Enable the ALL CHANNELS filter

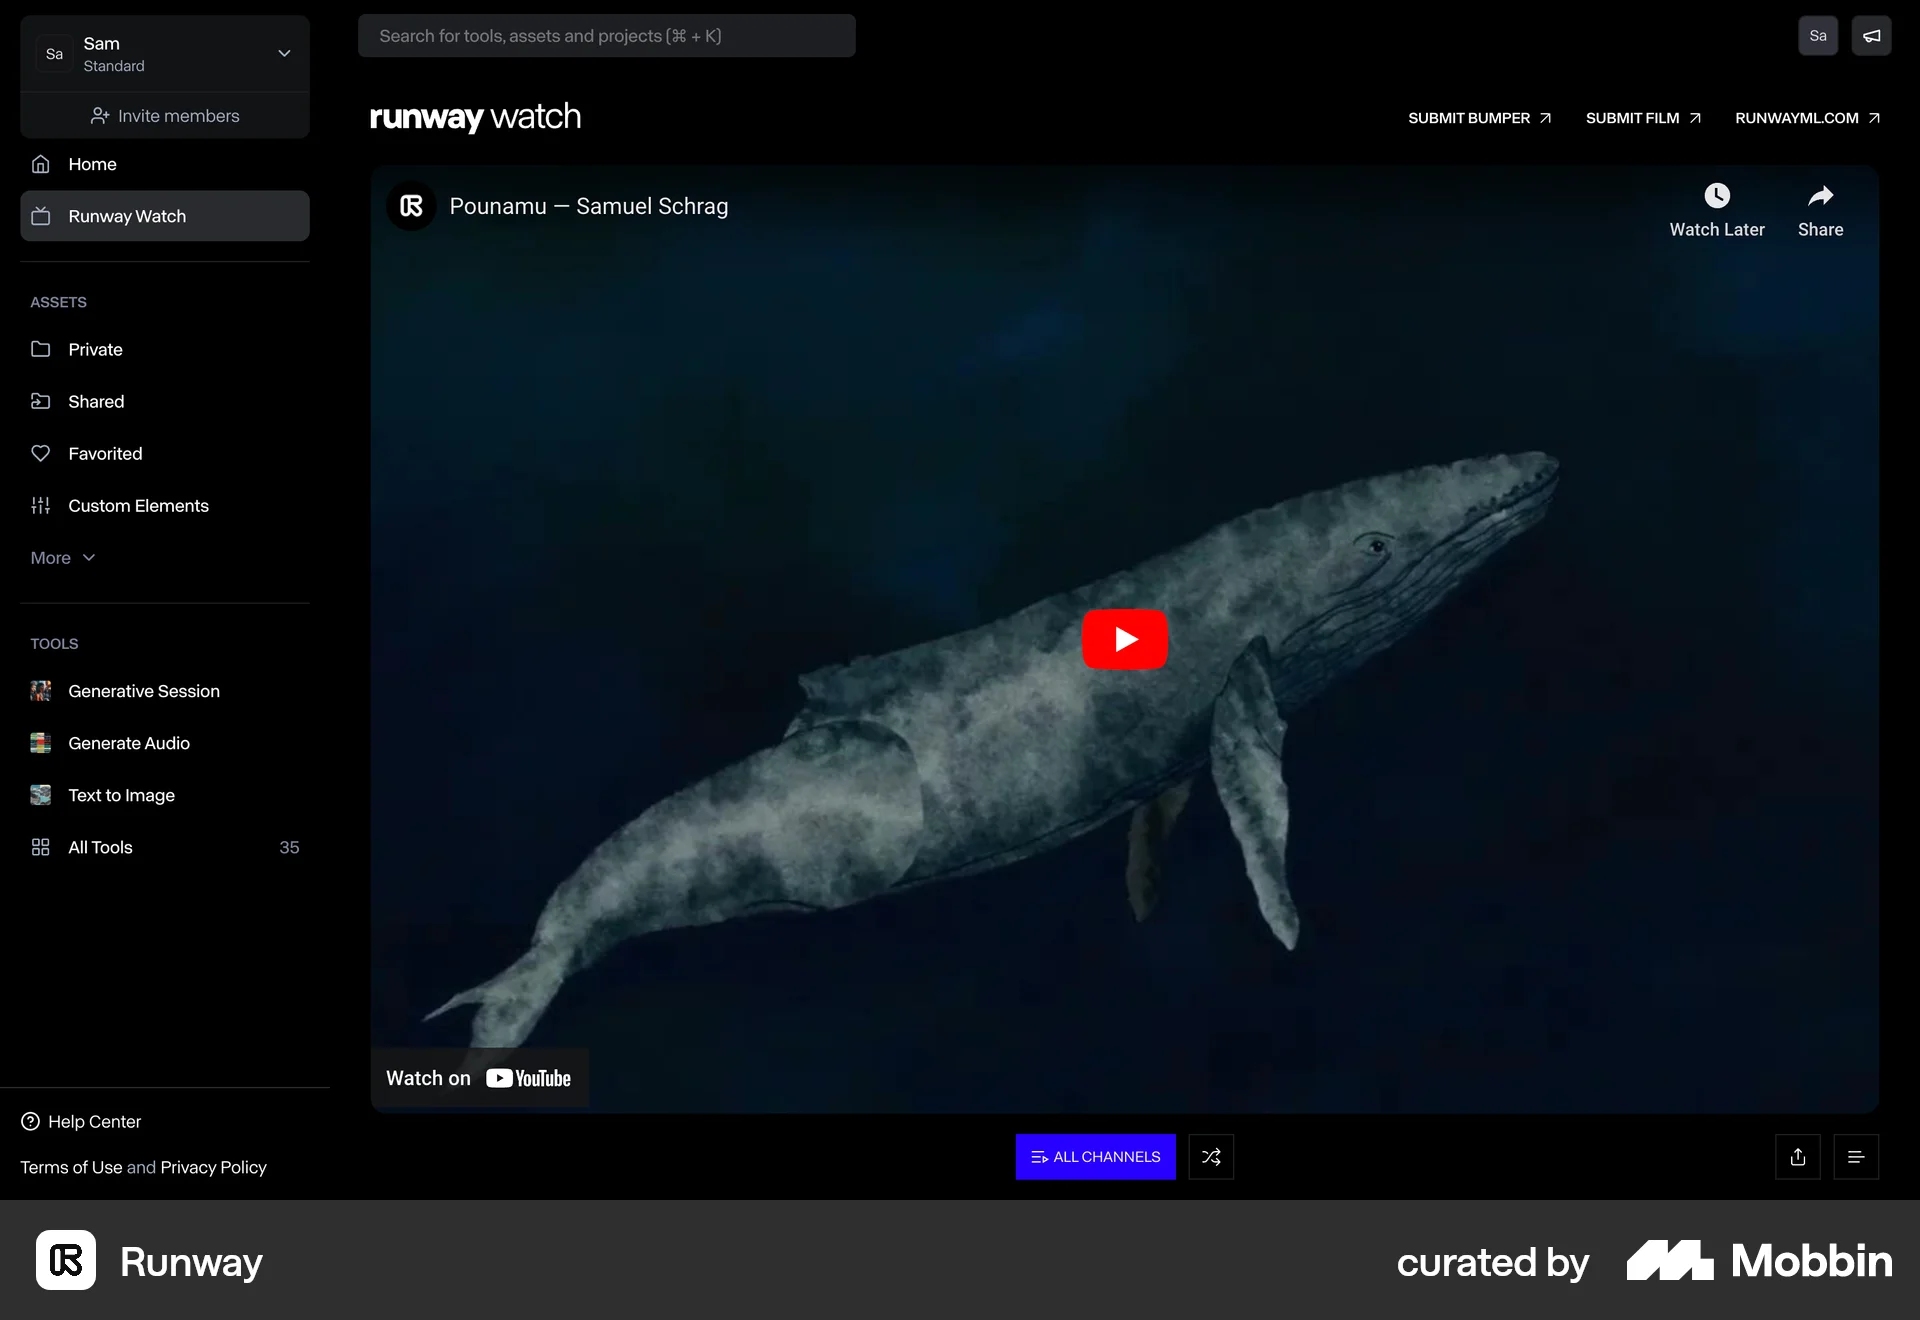click(x=1094, y=1157)
